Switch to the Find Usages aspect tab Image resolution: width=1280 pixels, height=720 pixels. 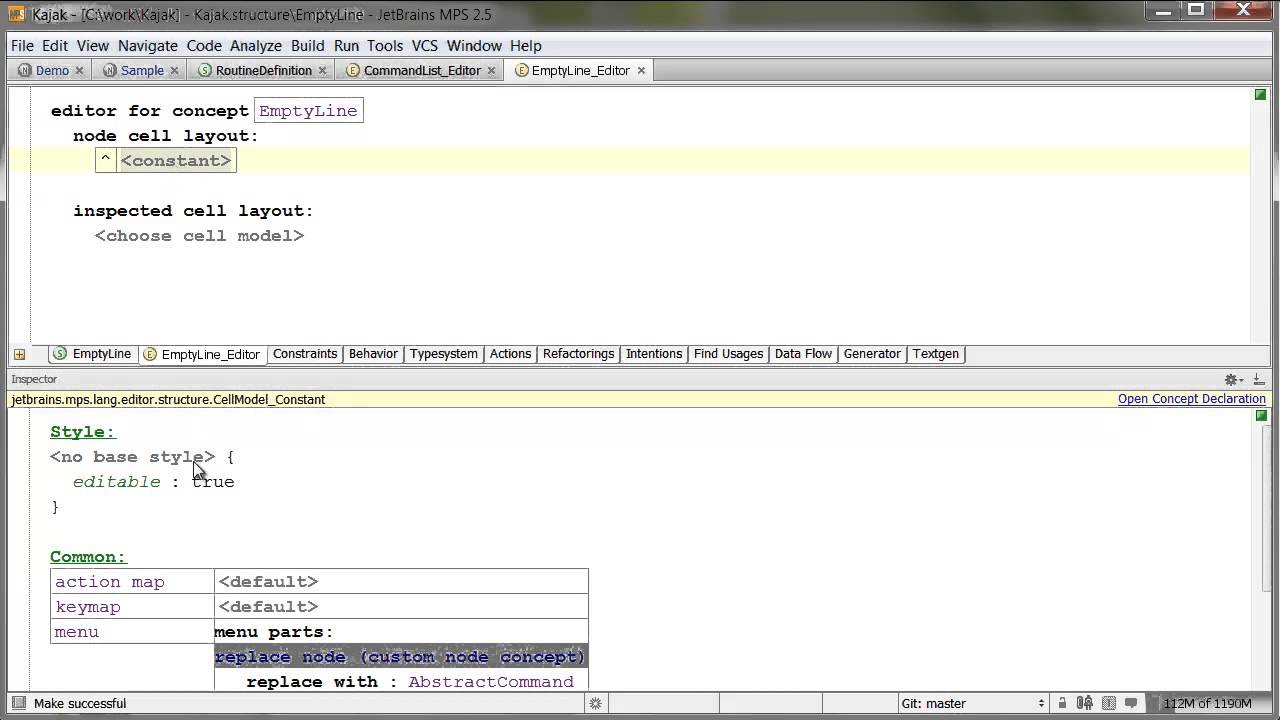(x=728, y=354)
